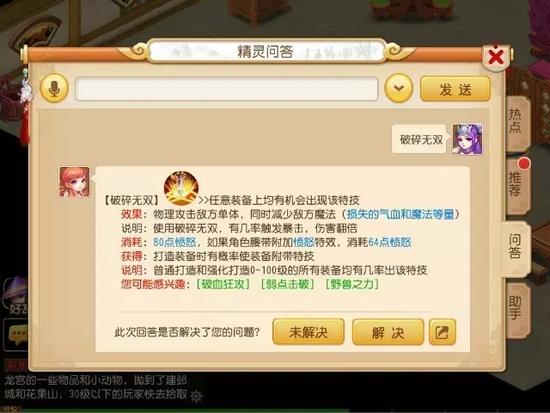Open the 助手 side tab
Screen dimensions: 550x413
517,308
